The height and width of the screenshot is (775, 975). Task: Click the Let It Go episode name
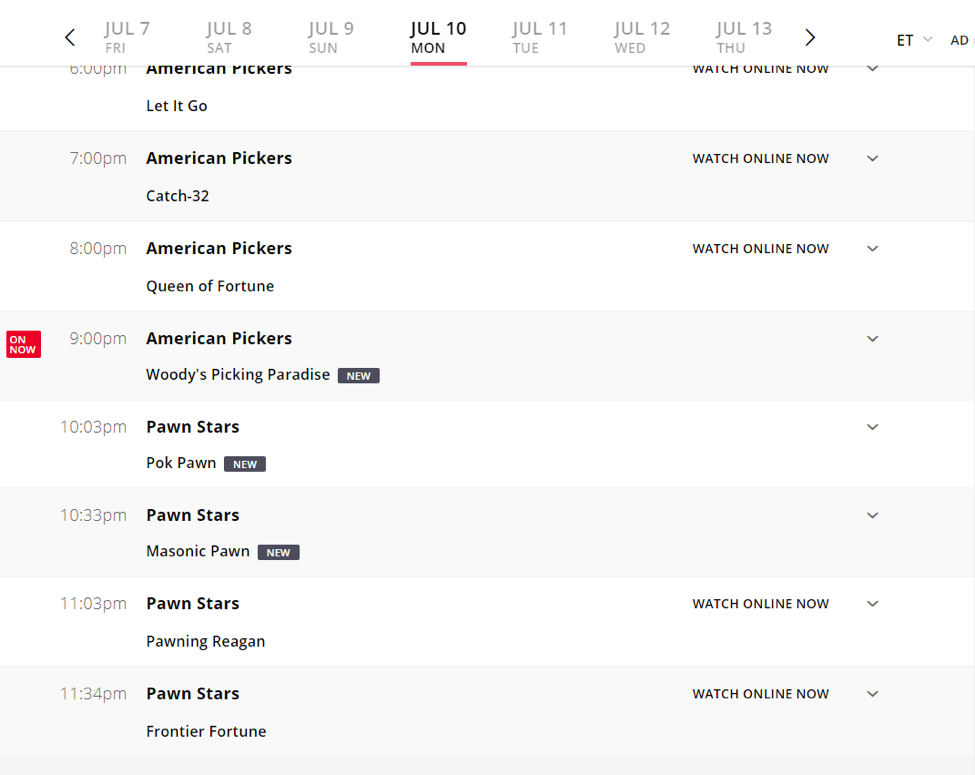(x=177, y=106)
